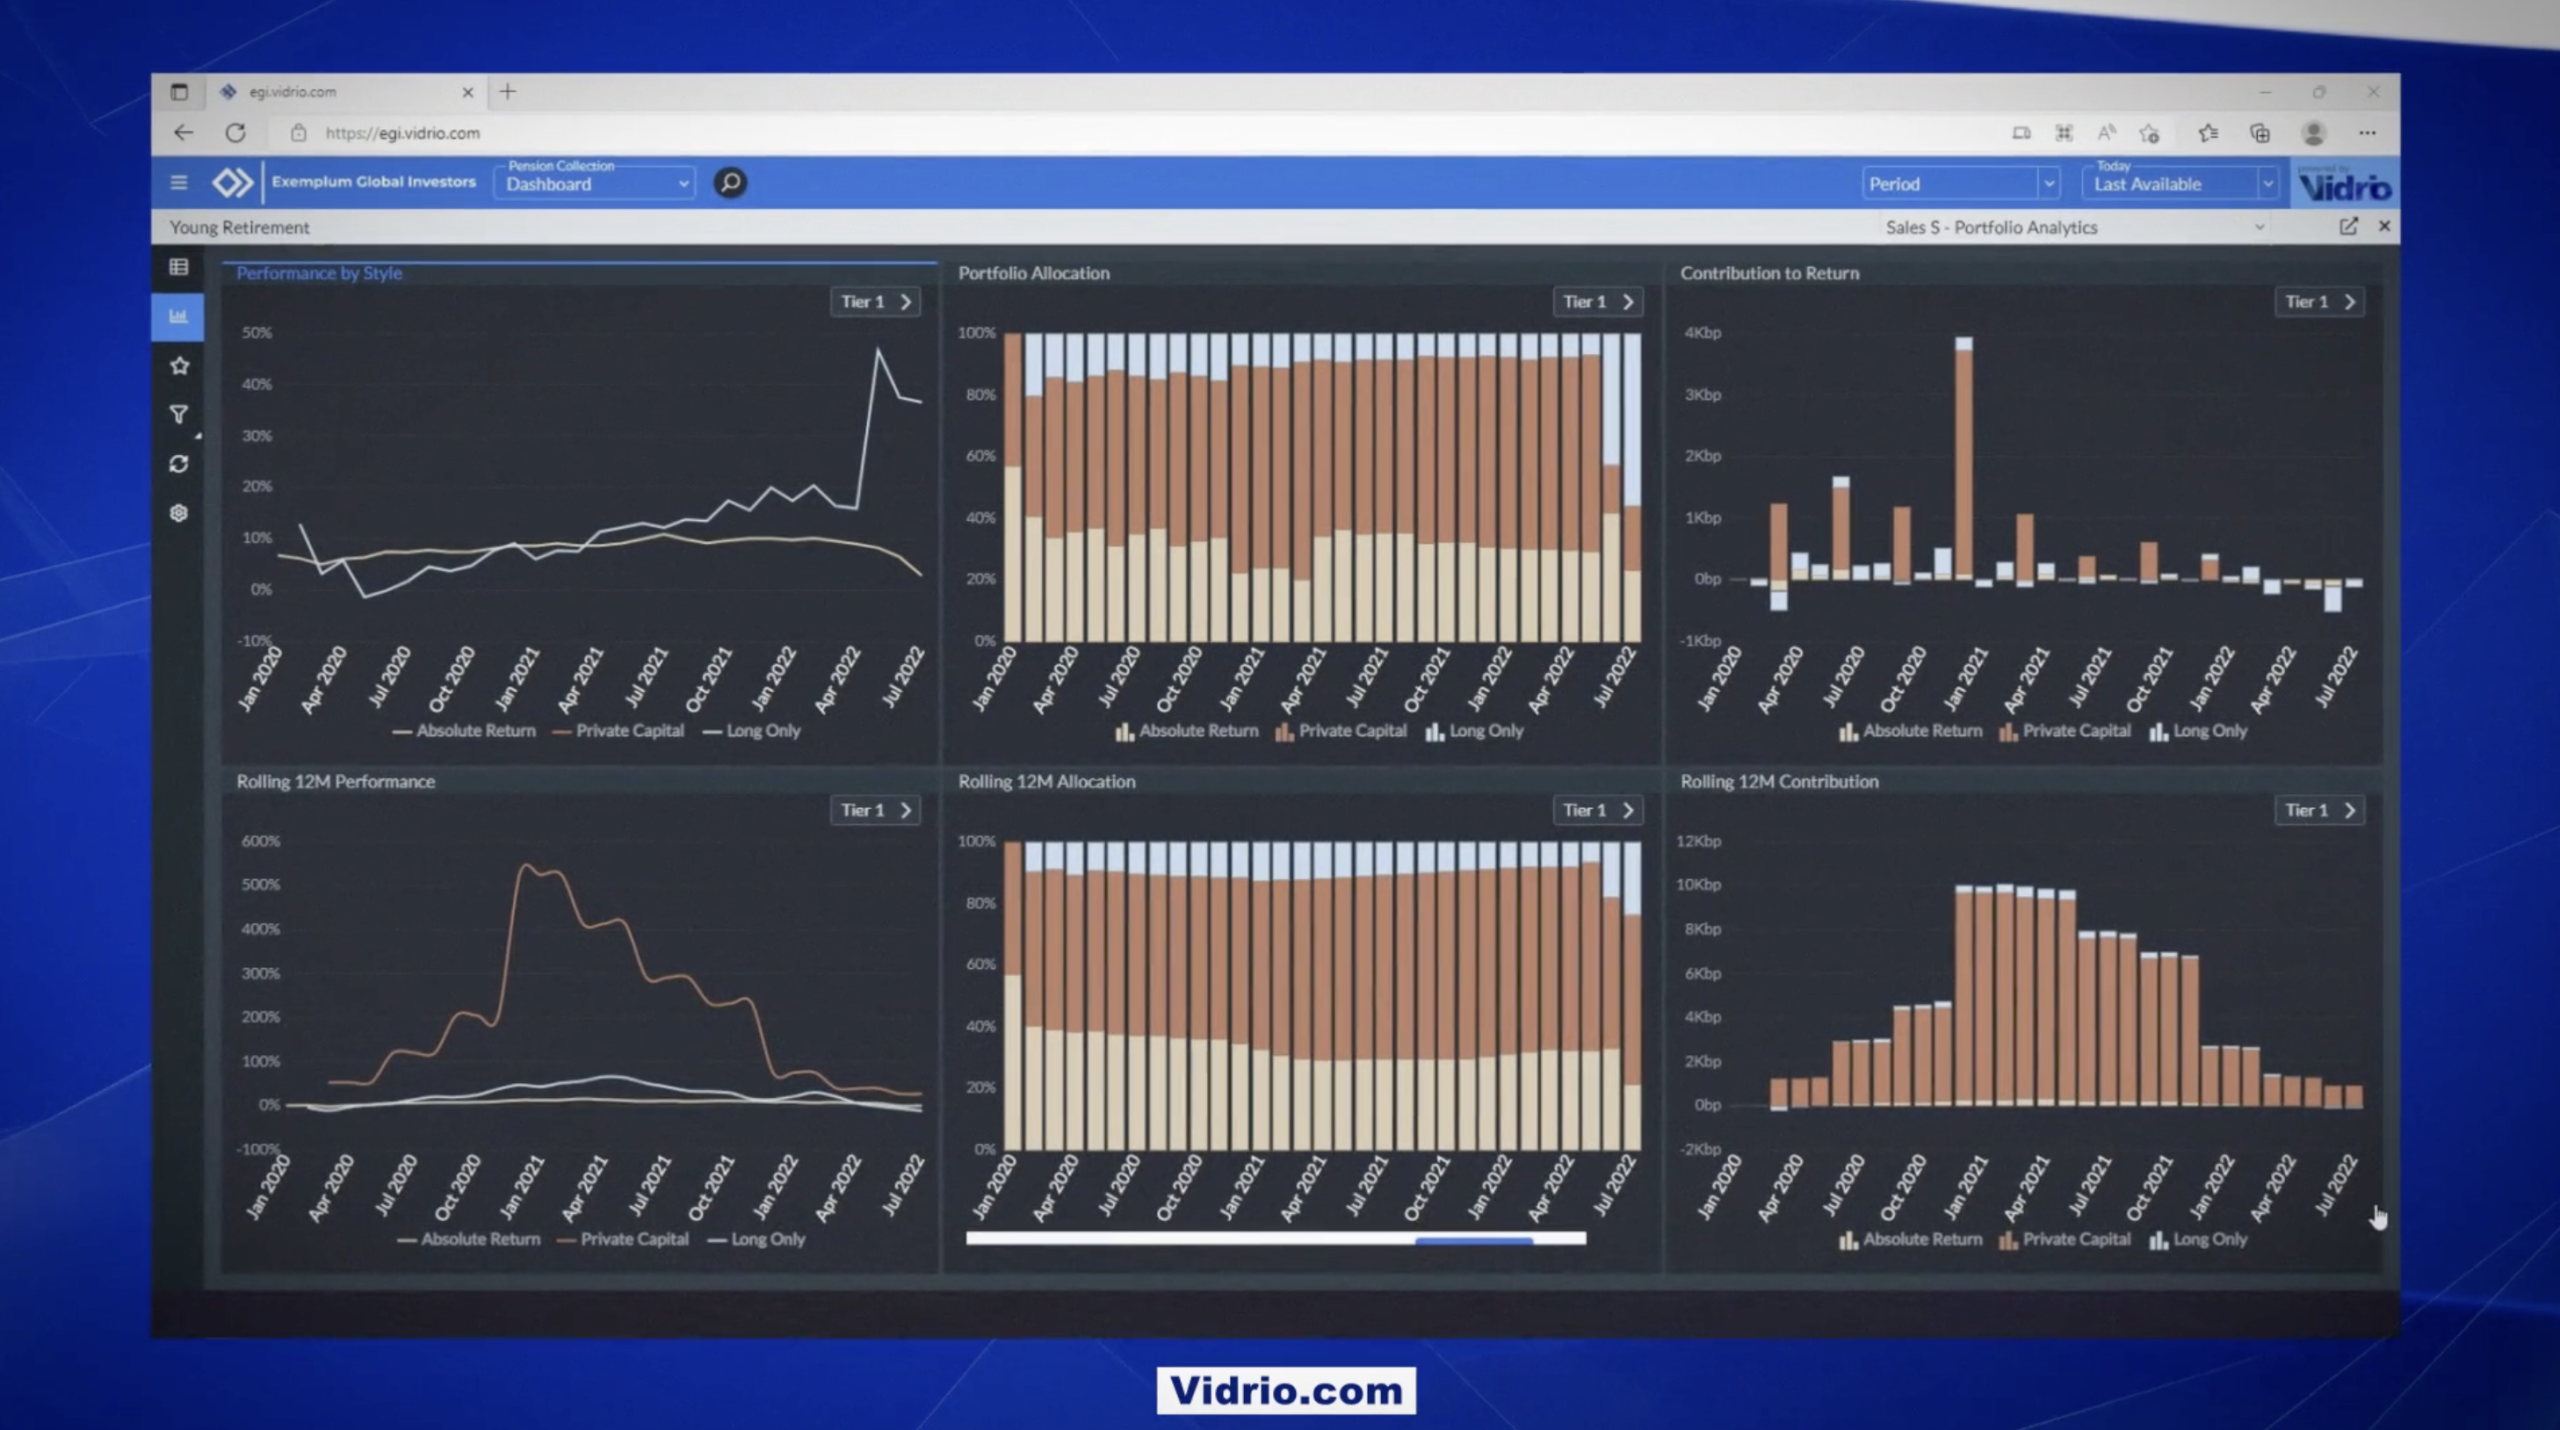Viewport: 2560px width, 1430px height.
Task: Select the chart view sidebar icon
Action: pos(179,316)
